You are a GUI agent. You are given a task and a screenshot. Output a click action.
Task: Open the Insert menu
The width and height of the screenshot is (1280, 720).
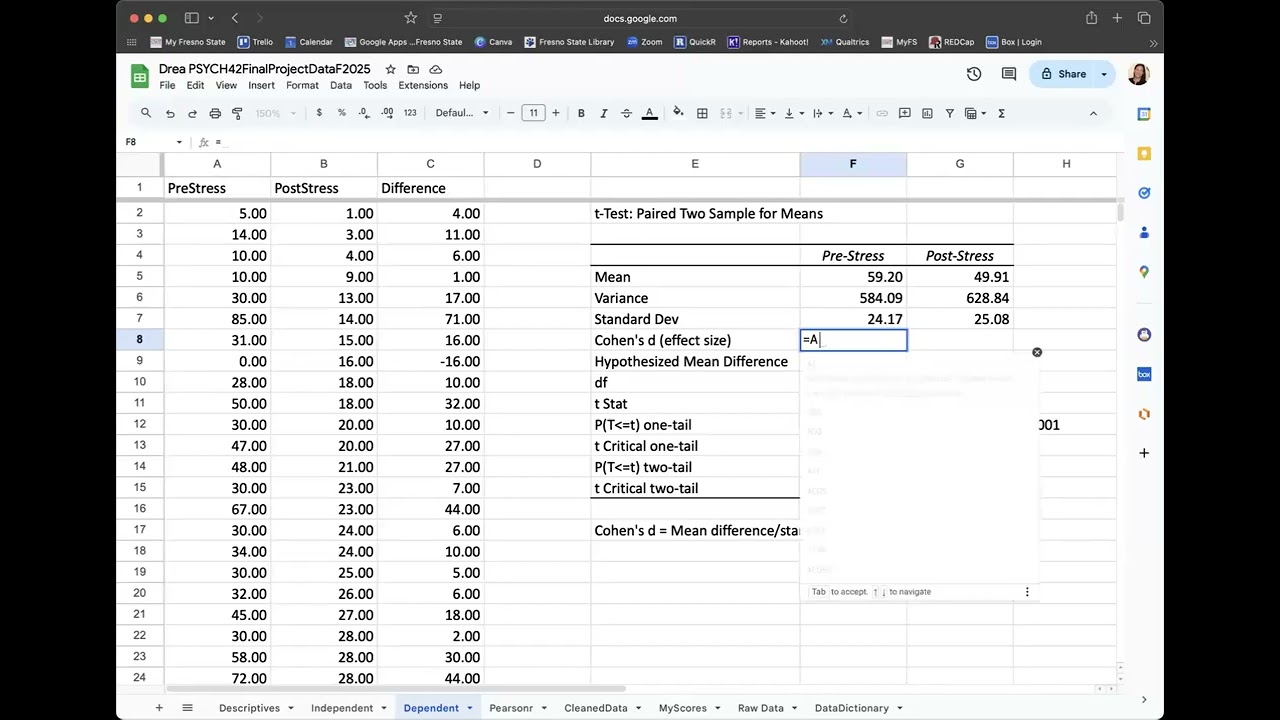click(x=262, y=85)
